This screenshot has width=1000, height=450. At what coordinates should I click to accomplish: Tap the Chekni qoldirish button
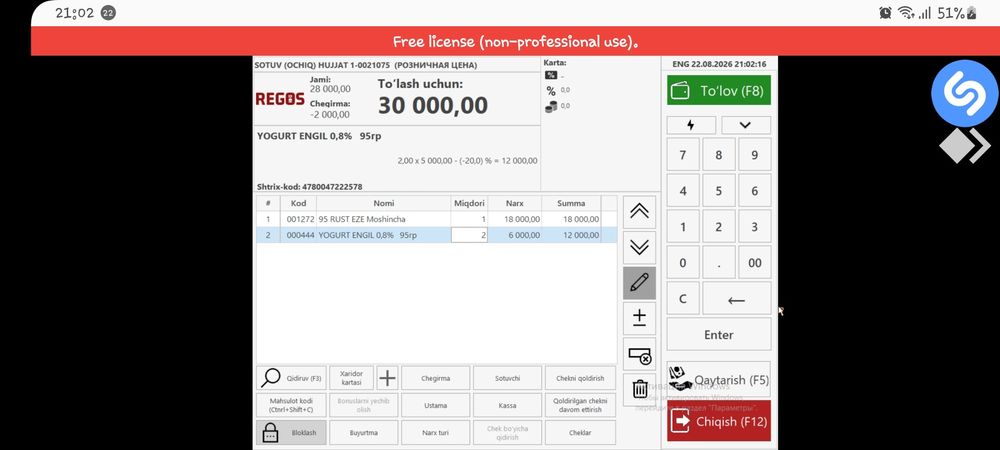580,378
